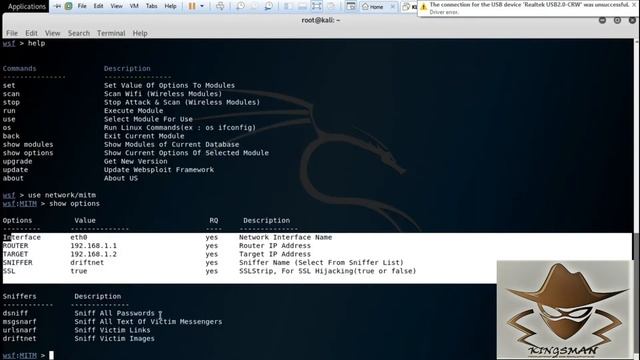
Task: Click the driftnet value in SNIFFER row
Action: coord(87,262)
